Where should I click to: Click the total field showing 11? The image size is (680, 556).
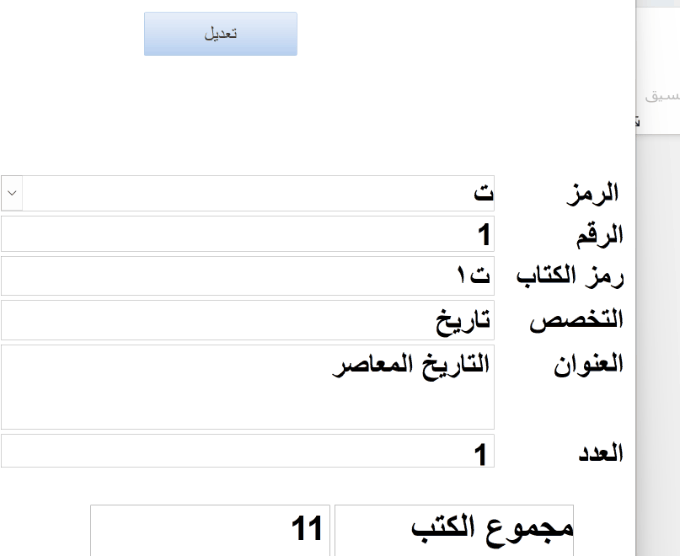point(210,530)
